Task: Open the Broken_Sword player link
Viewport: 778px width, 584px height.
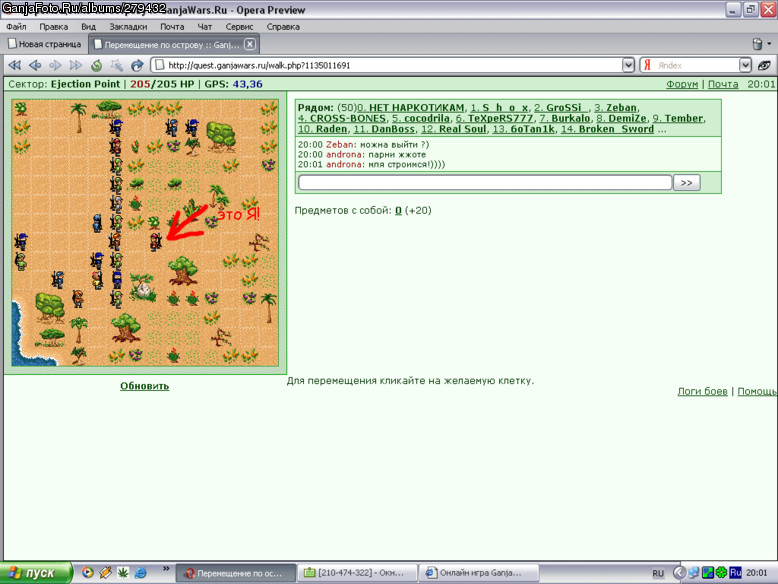Action: pos(607,129)
